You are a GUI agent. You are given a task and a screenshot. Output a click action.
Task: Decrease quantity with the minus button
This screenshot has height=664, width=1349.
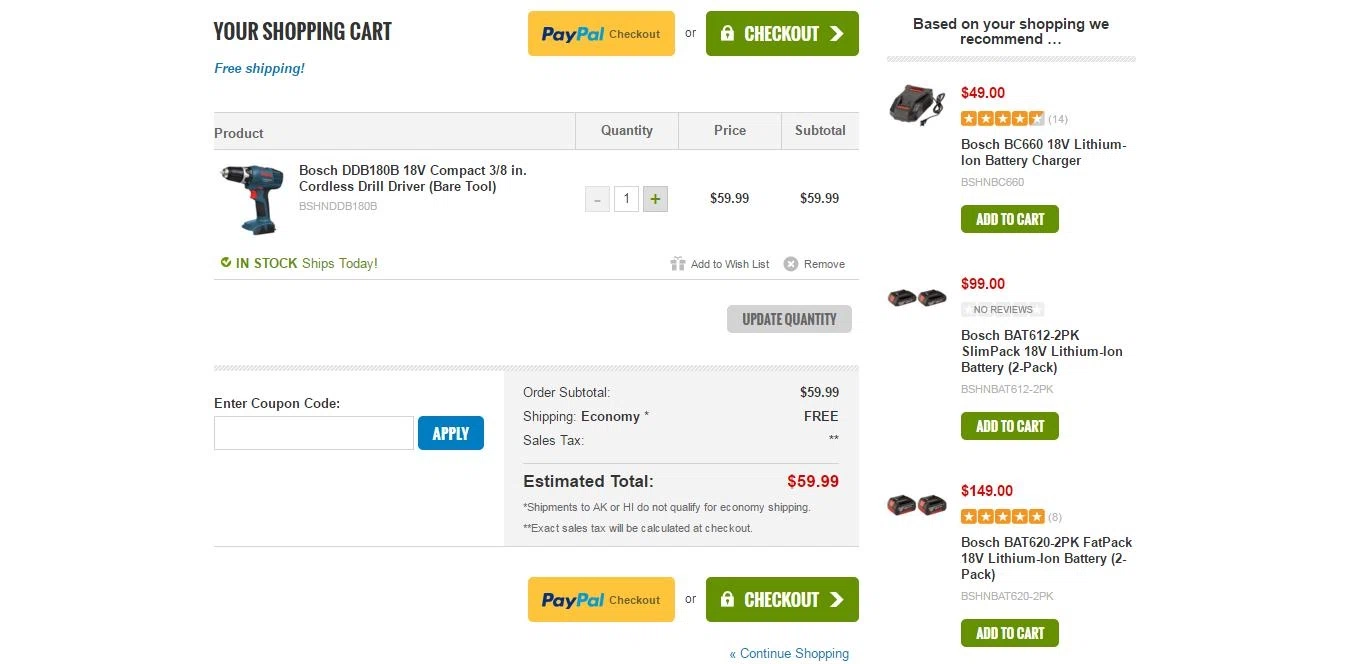(x=597, y=199)
